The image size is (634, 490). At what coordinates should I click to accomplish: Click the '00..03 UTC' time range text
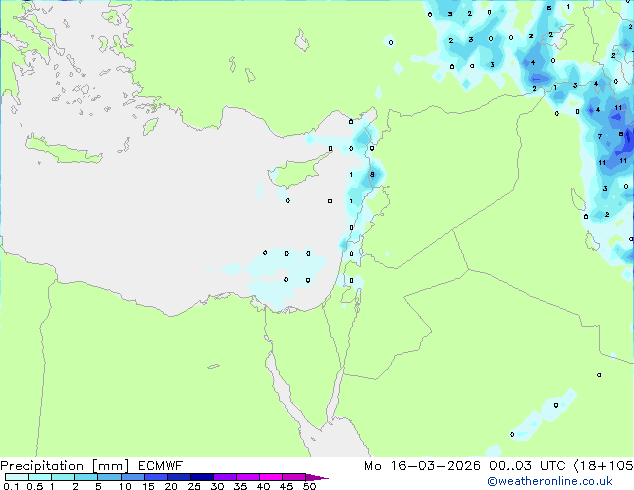click(x=527, y=466)
